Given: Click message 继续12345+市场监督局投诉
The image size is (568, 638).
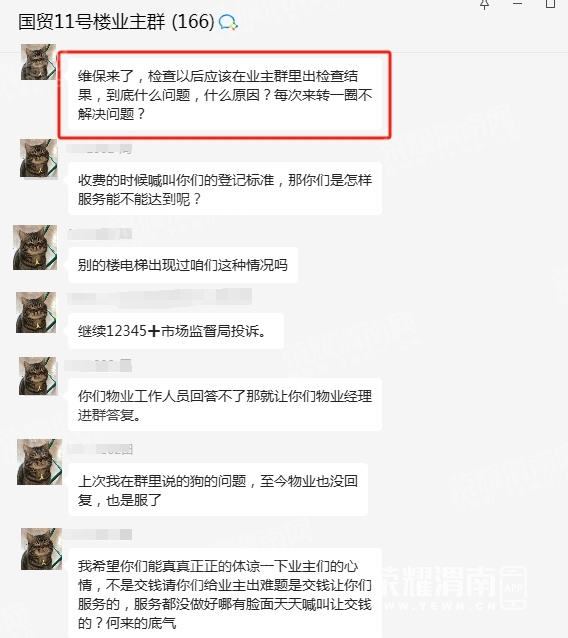Looking at the screenshot, I should [176, 331].
